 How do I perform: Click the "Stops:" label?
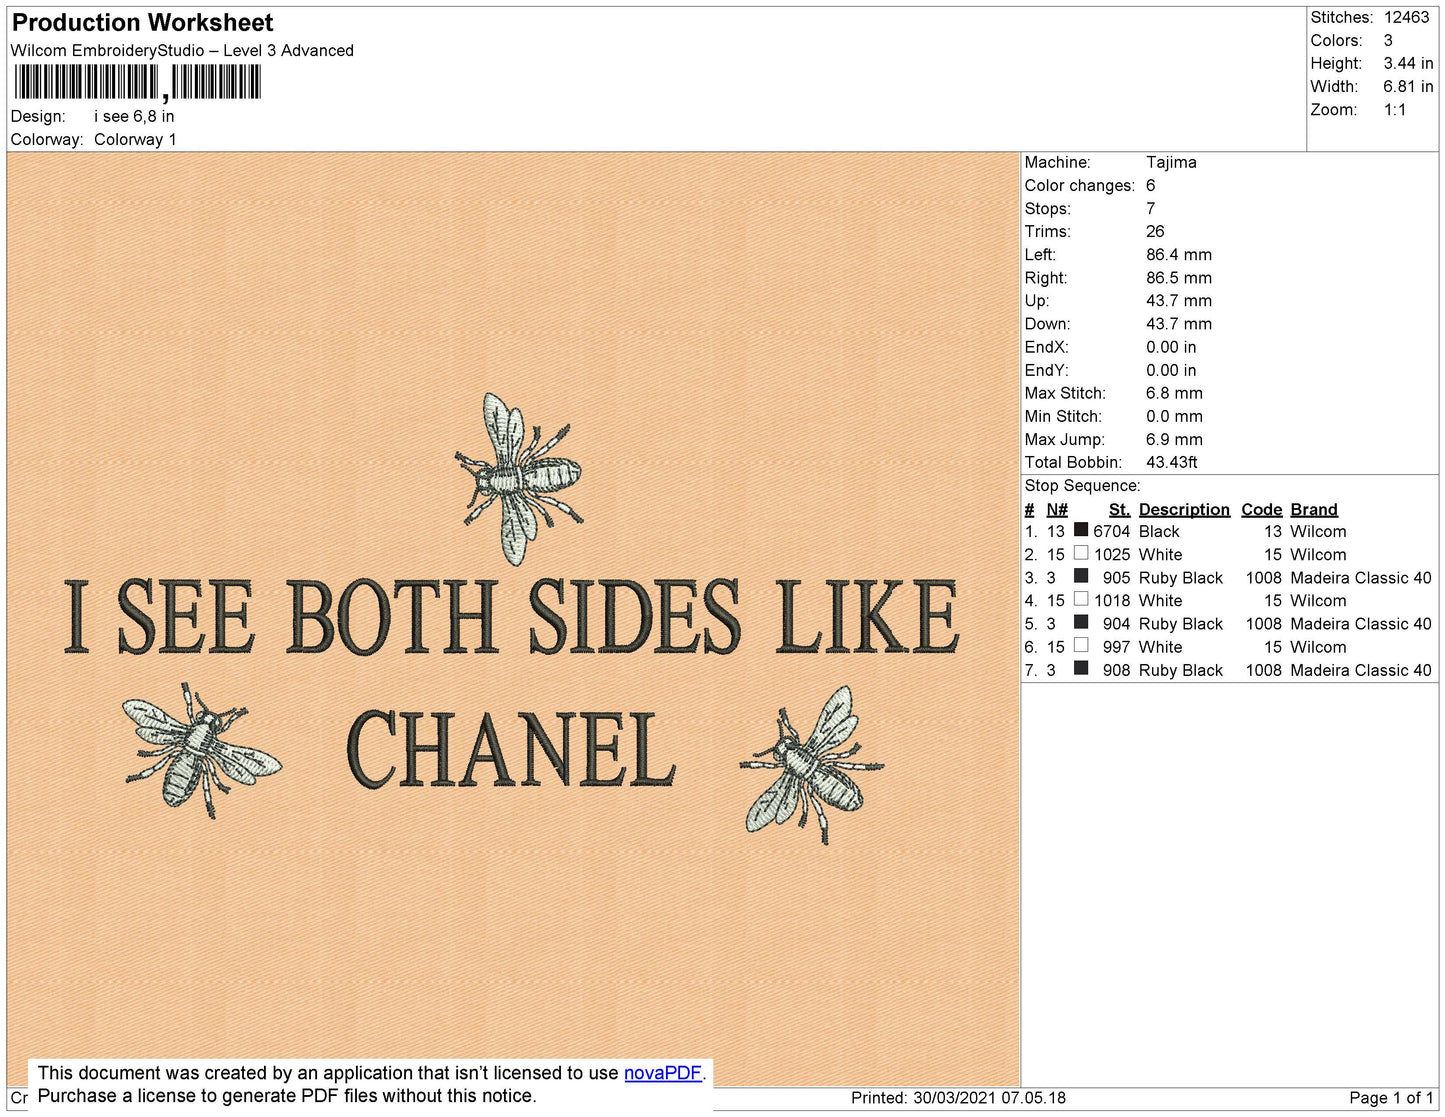click(x=1047, y=209)
